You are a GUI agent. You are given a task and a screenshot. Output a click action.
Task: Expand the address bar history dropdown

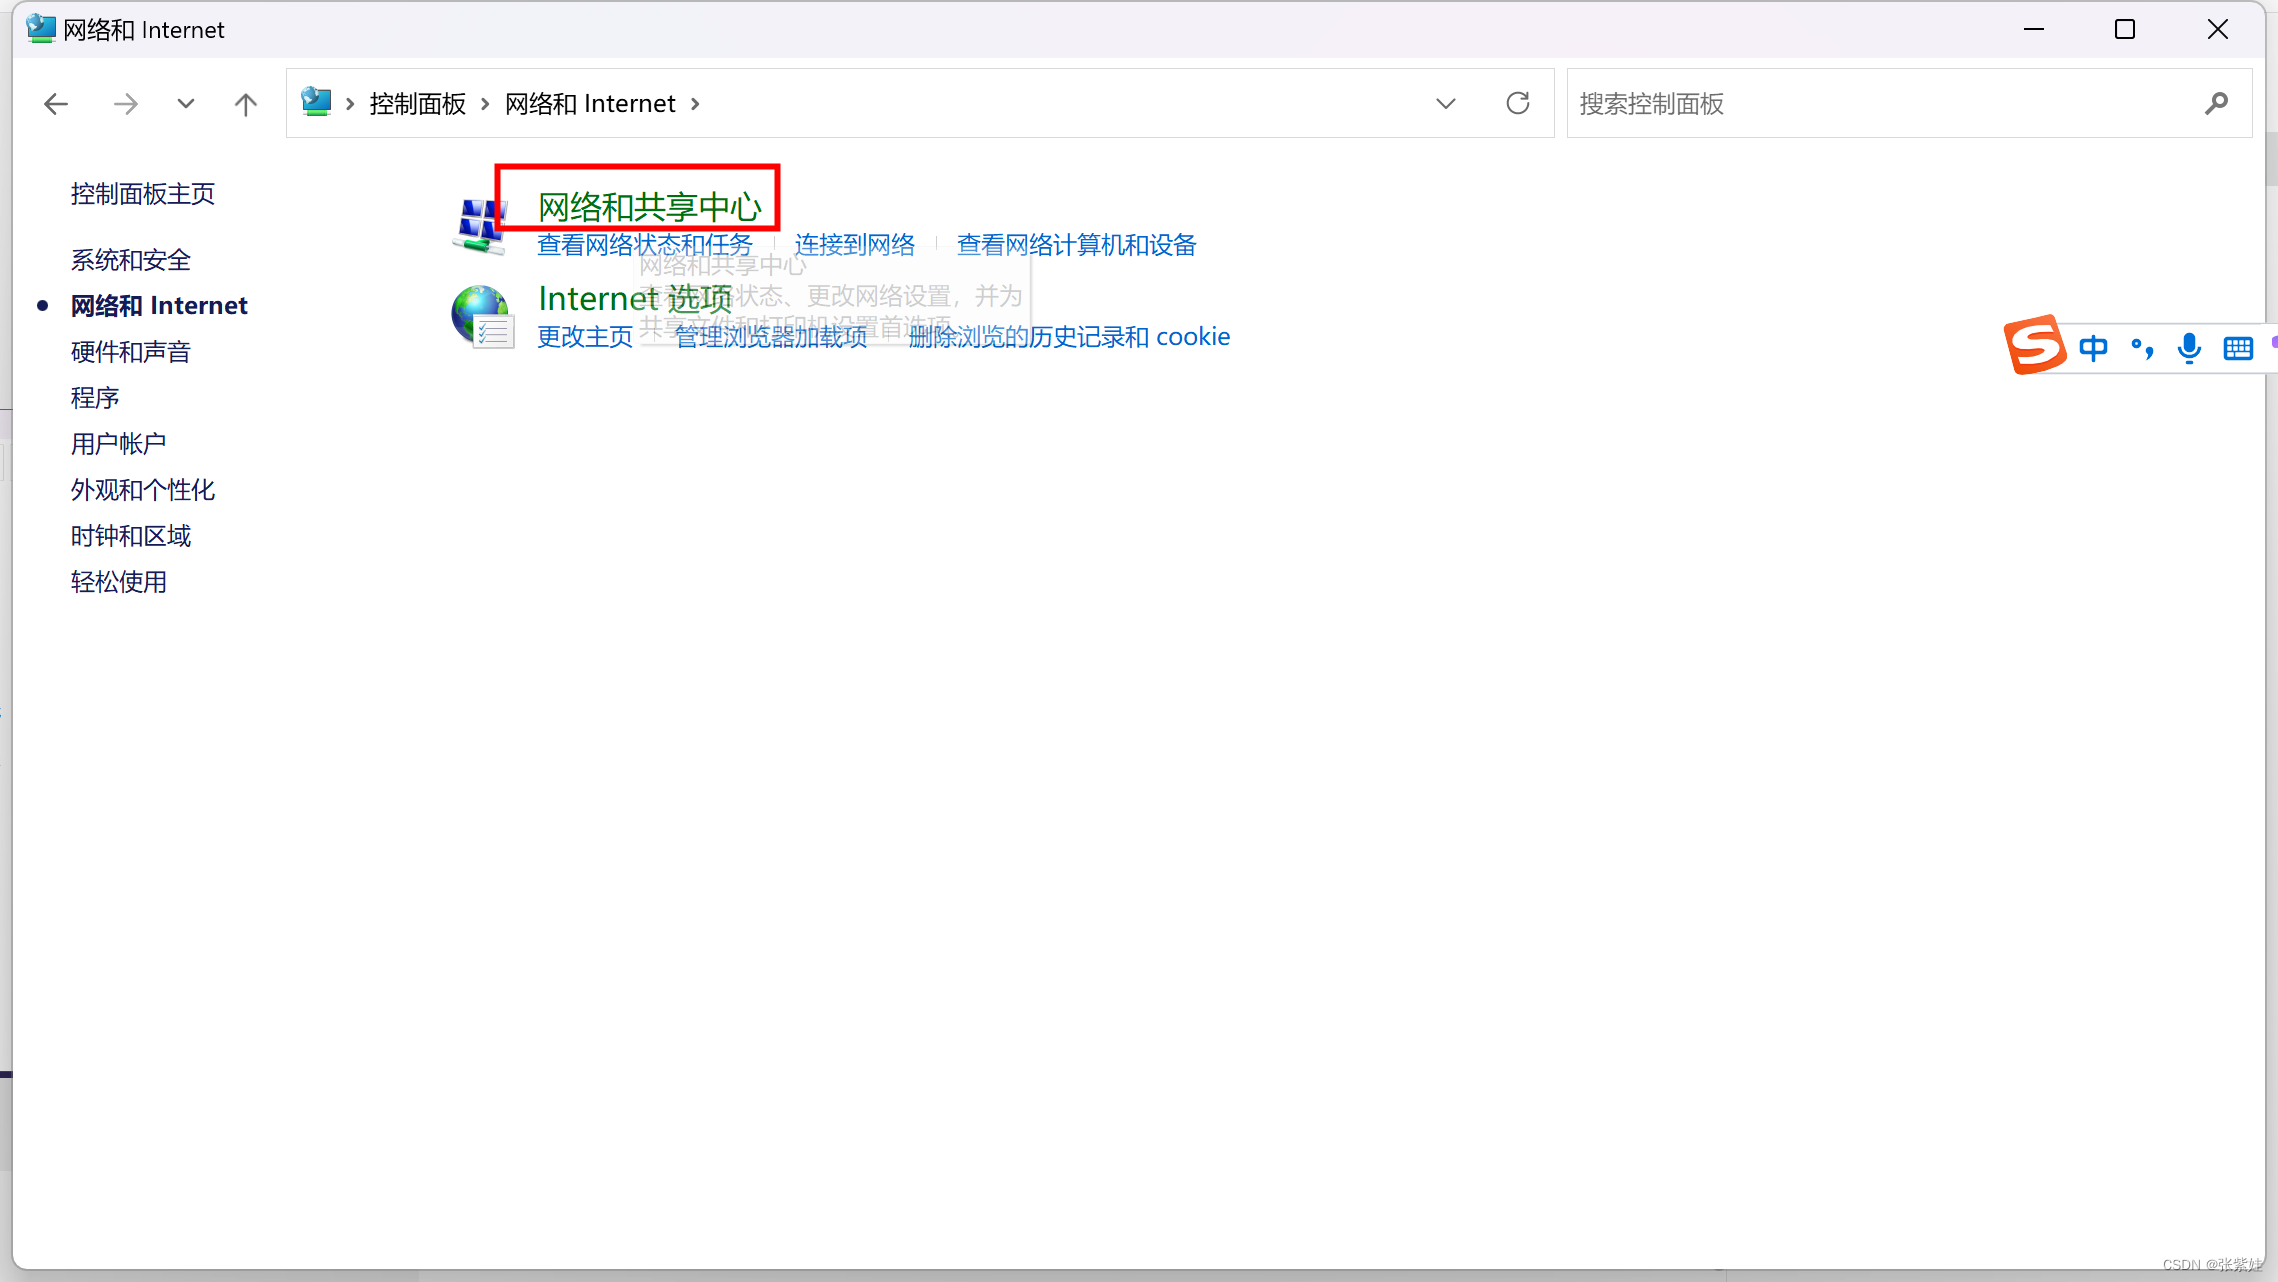1445,103
